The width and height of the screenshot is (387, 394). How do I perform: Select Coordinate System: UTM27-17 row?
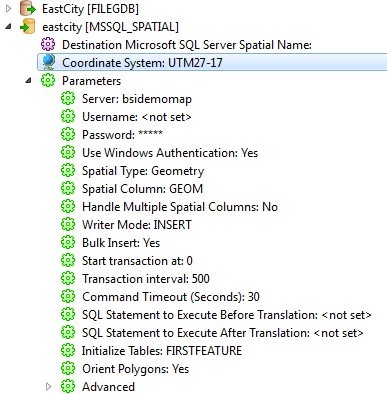point(212,62)
